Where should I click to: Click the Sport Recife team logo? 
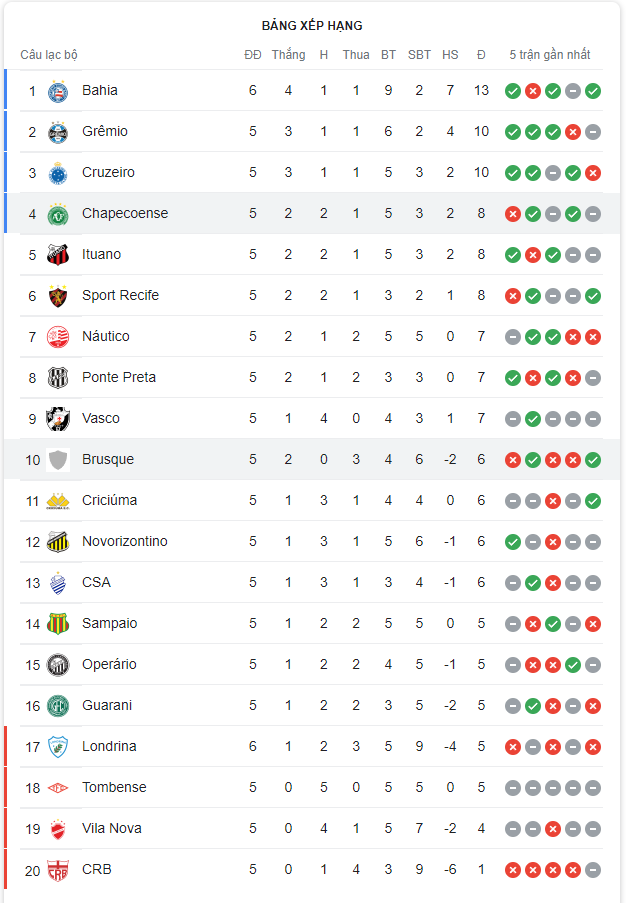[57, 296]
